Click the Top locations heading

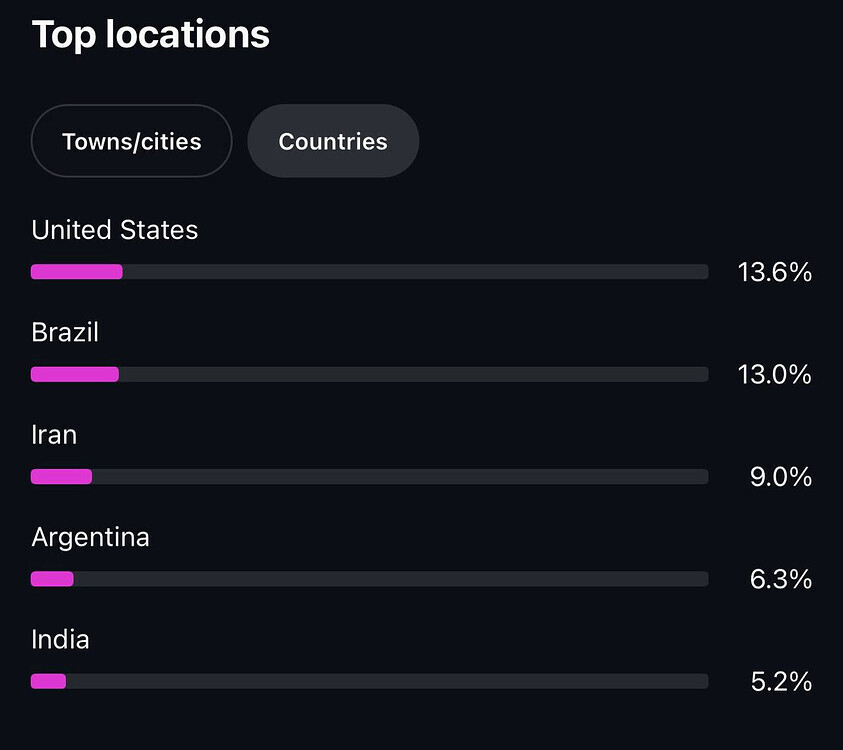click(151, 34)
